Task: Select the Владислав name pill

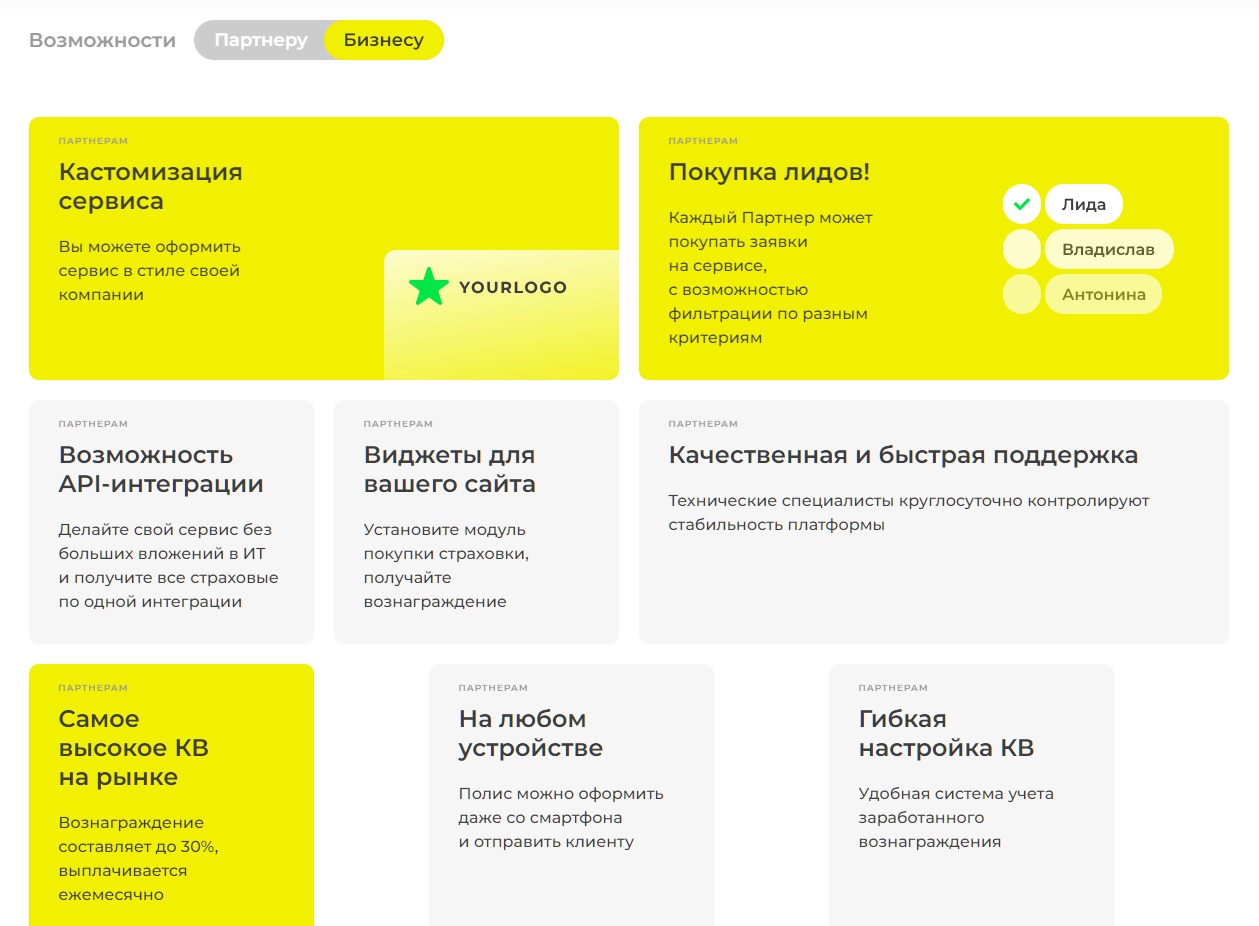Action: [1108, 250]
